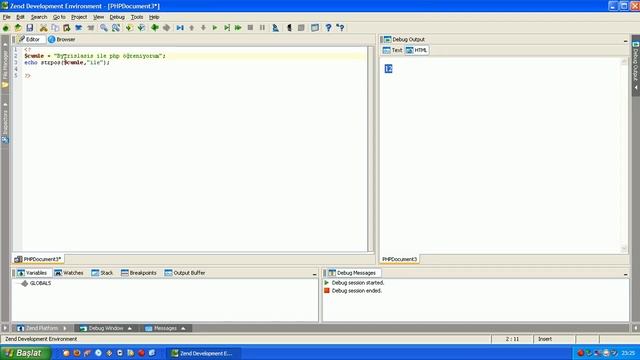This screenshot has width=640, height=360.
Task: Open the Stack tab
Action: click(102, 273)
